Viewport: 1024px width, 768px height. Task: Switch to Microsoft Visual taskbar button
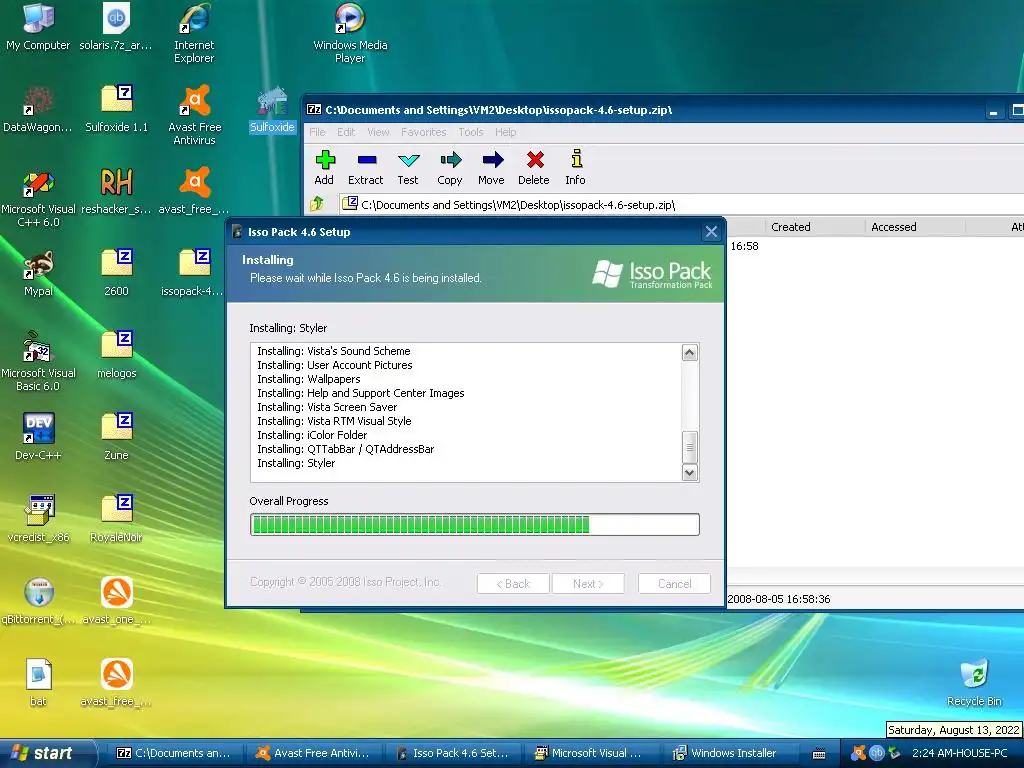pyautogui.click(x=592, y=753)
